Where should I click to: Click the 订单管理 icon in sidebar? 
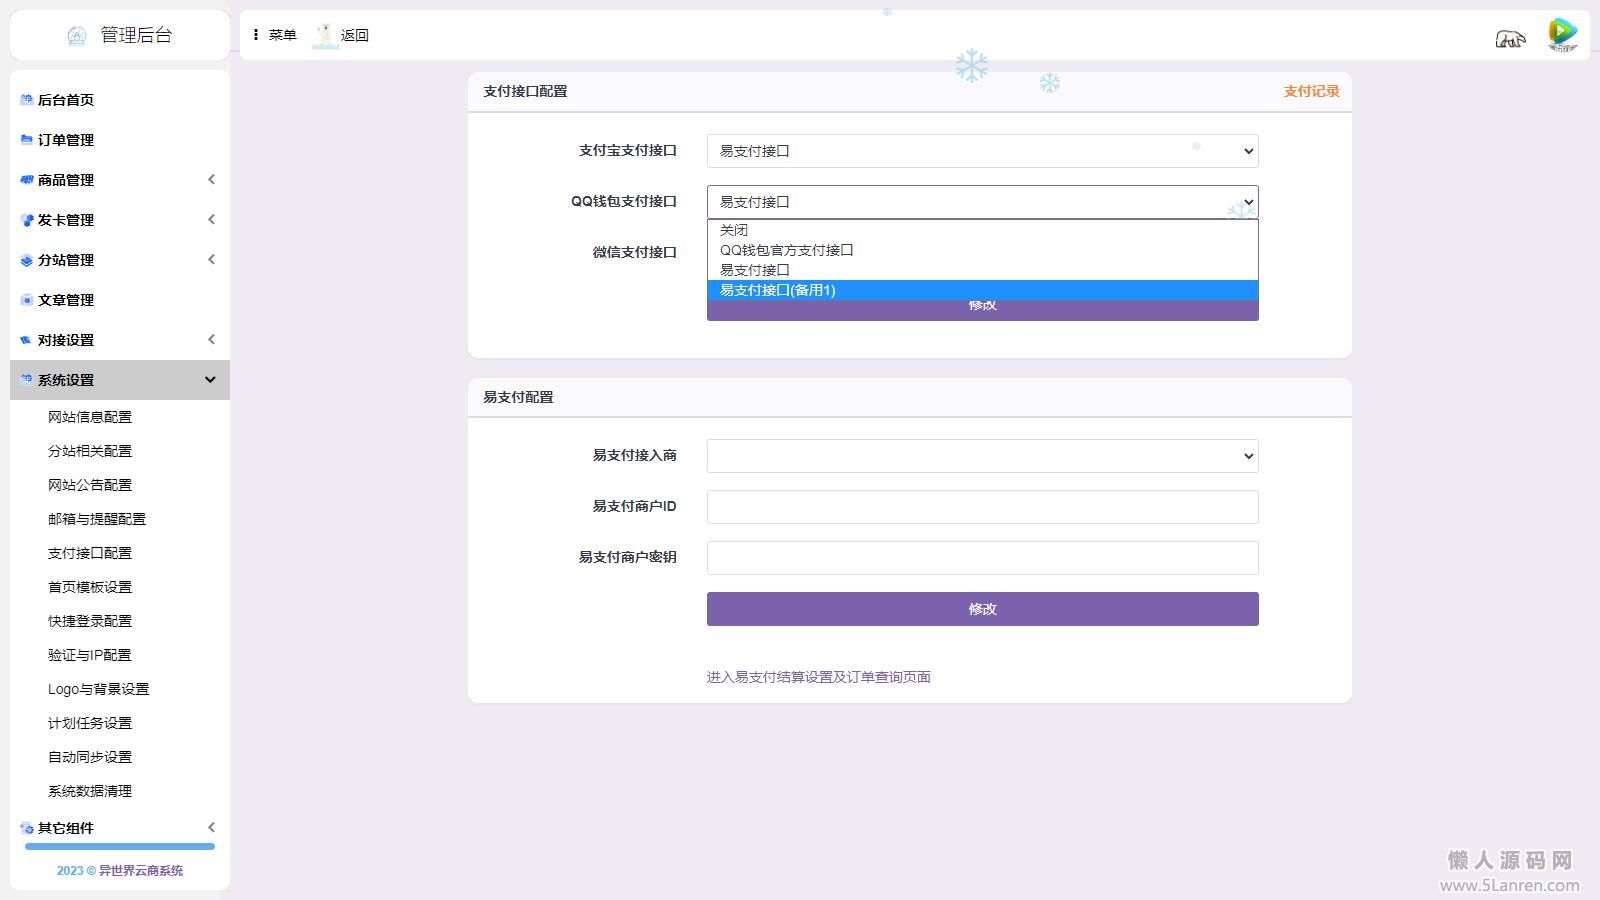pyautogui.click(x=27, y=140)
